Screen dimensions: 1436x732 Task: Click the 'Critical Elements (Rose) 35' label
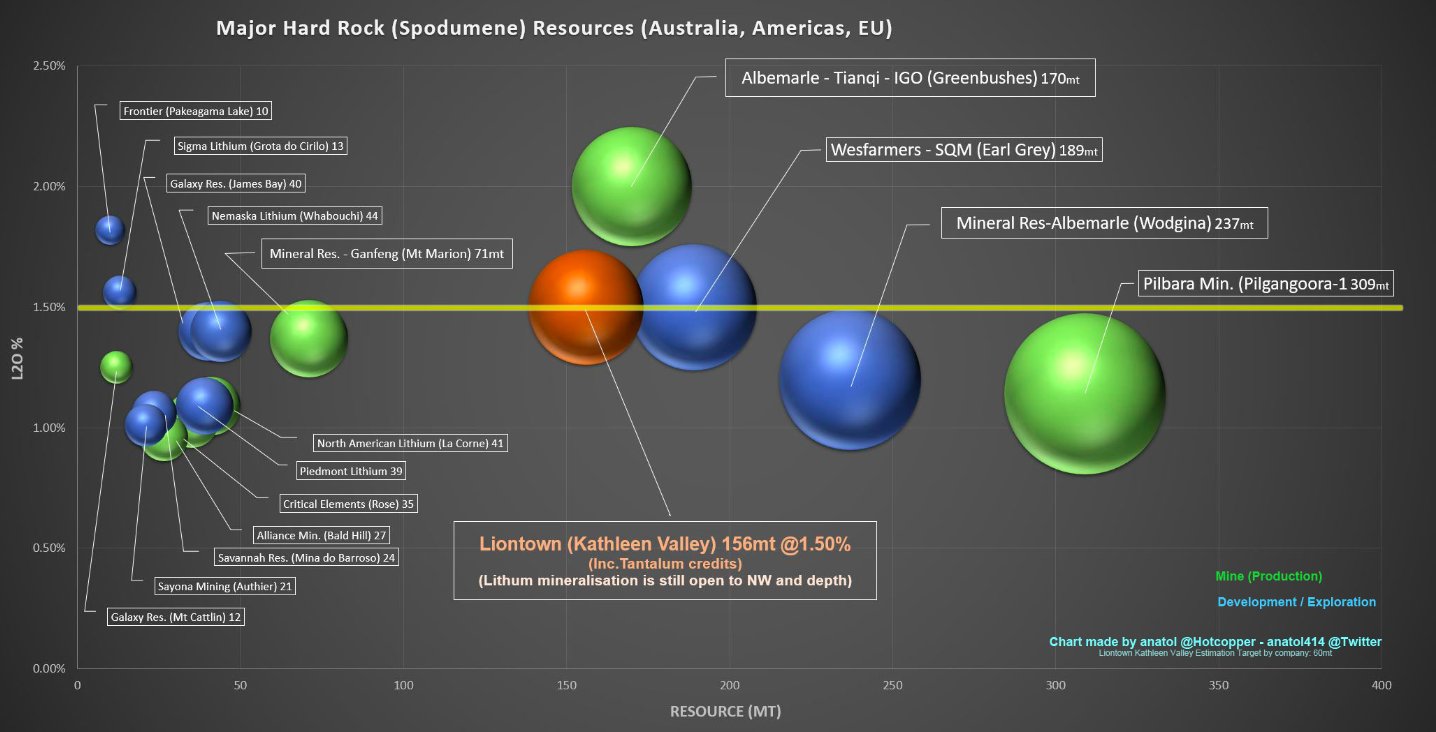[x=348, y=504]
